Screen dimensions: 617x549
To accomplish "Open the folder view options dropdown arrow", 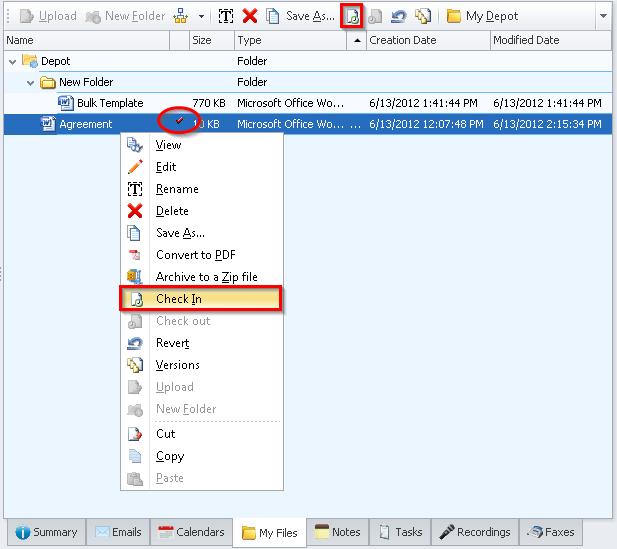I will pos(201,16).
